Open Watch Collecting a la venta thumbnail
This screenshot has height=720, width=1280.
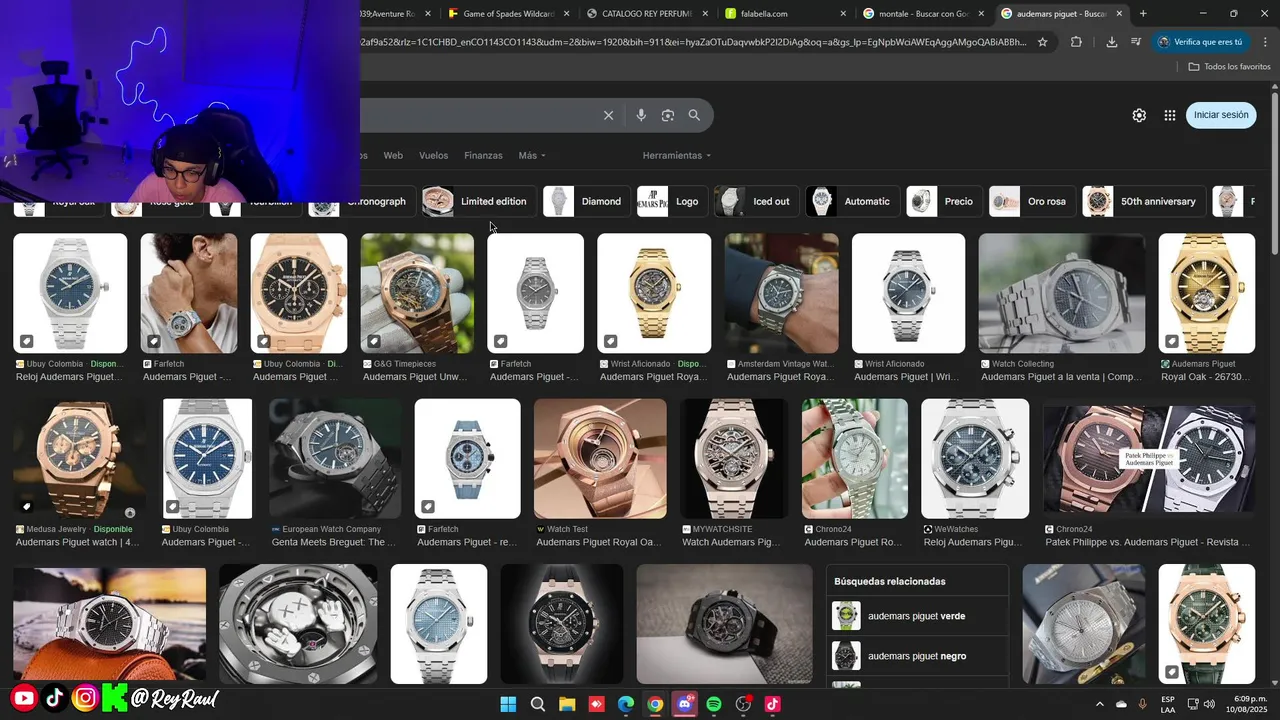coord(1062,293)
